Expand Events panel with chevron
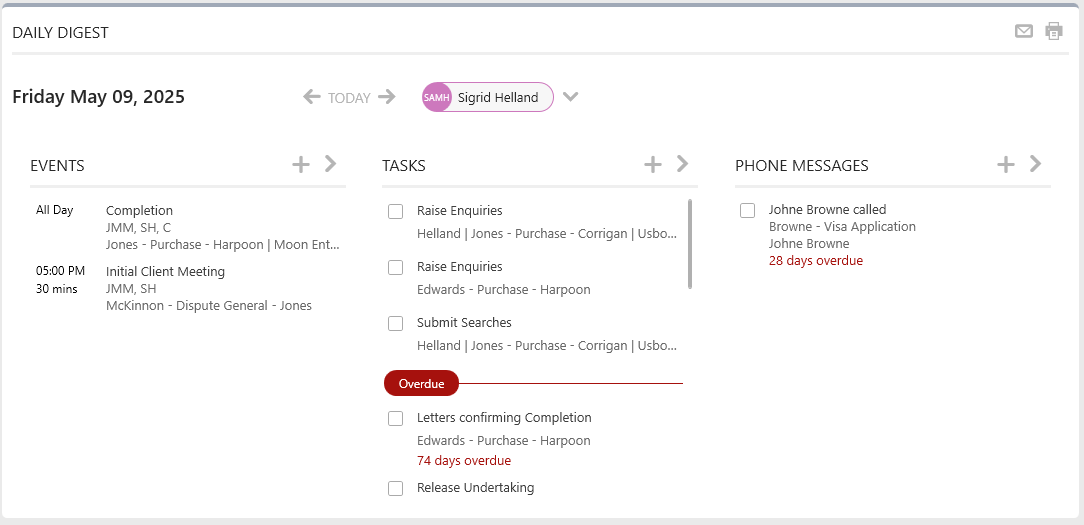1084x525 pixels. click(331, 164)
